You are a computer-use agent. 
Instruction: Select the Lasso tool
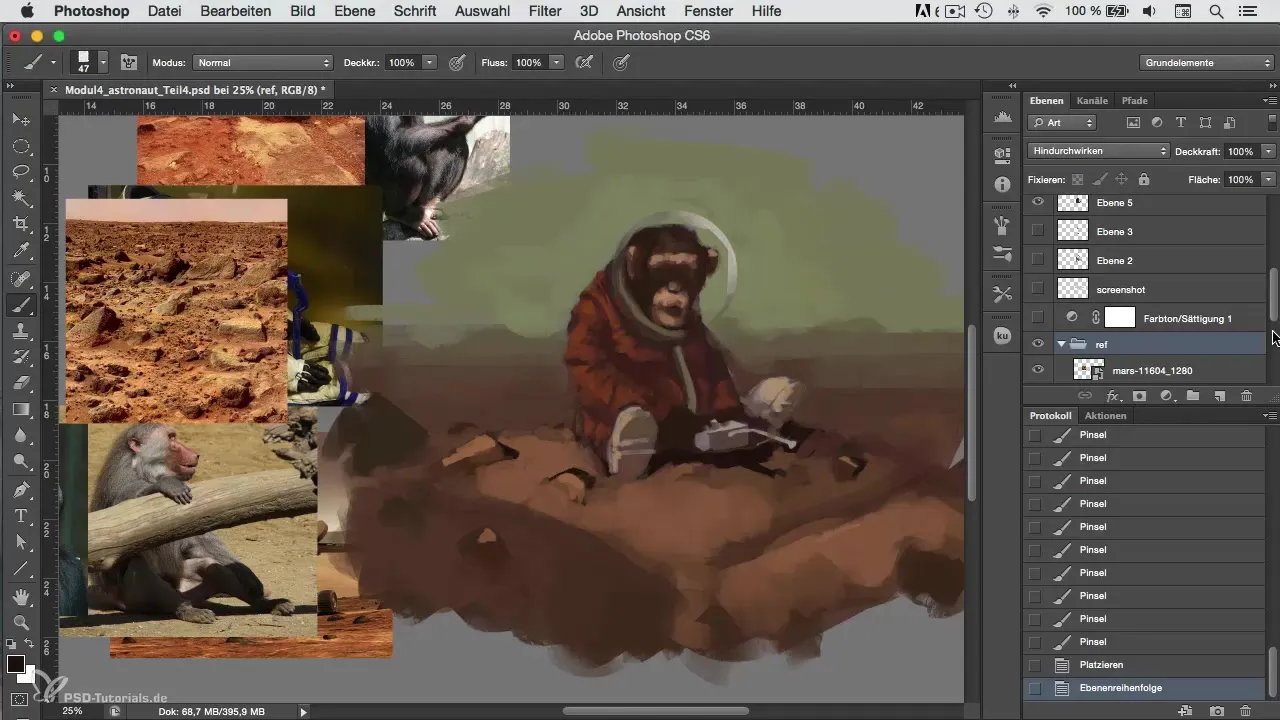(20, 172)
